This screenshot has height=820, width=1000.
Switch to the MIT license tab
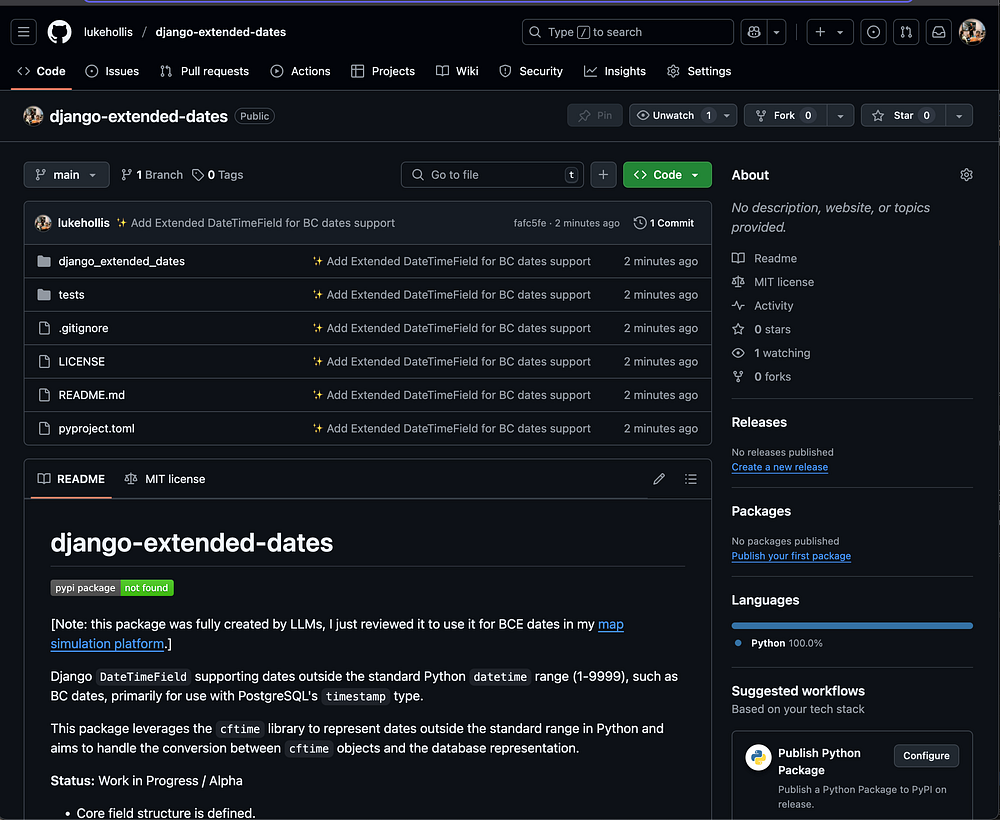click(x=165, y=479)
